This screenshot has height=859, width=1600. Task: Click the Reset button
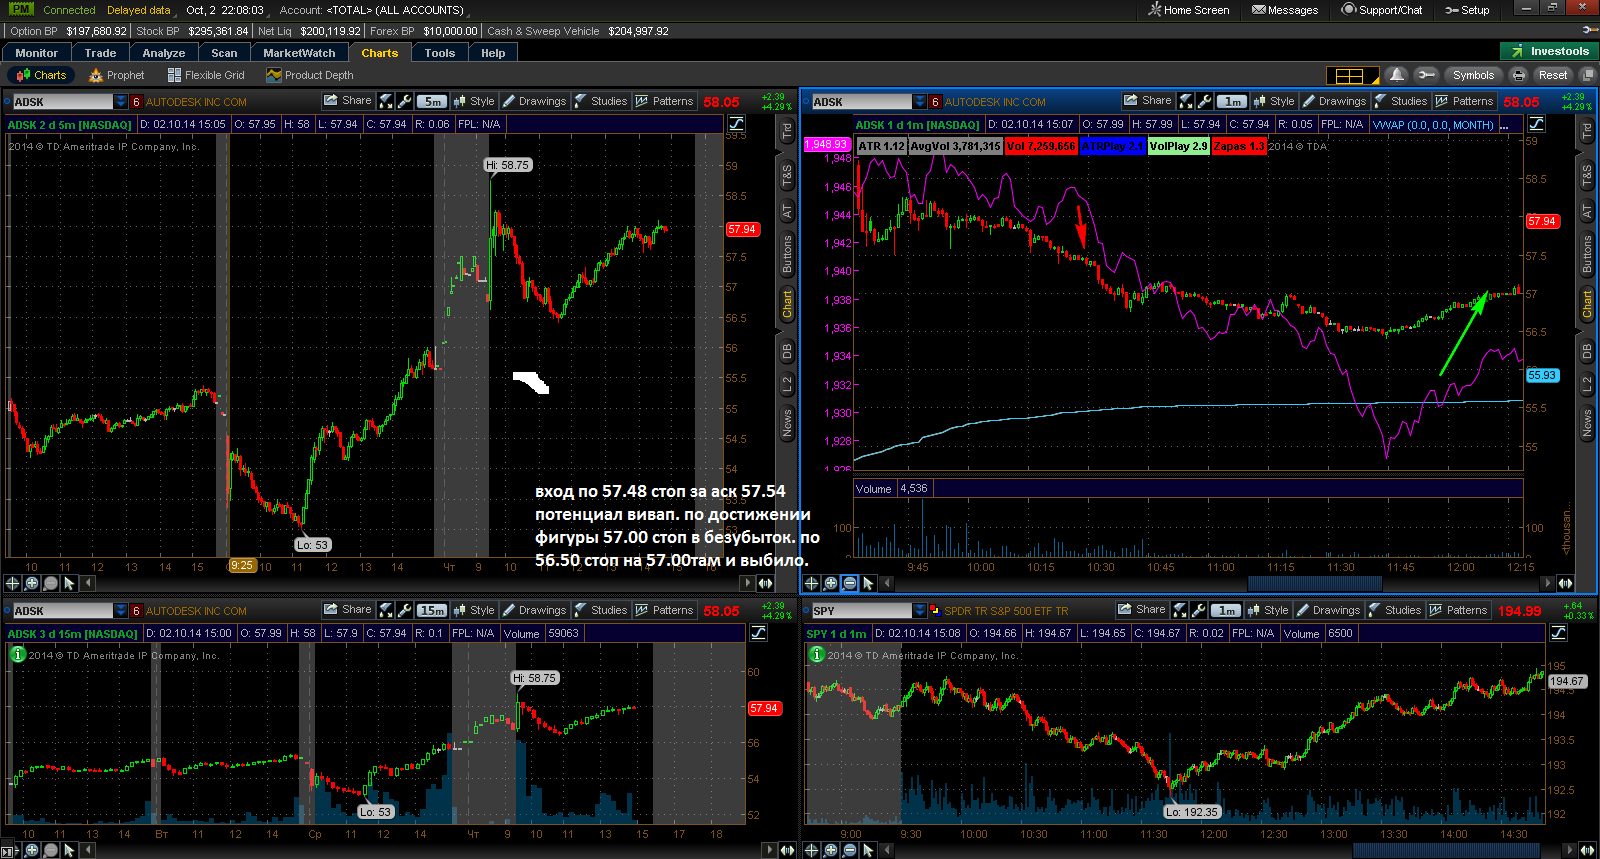[1553, 75]
